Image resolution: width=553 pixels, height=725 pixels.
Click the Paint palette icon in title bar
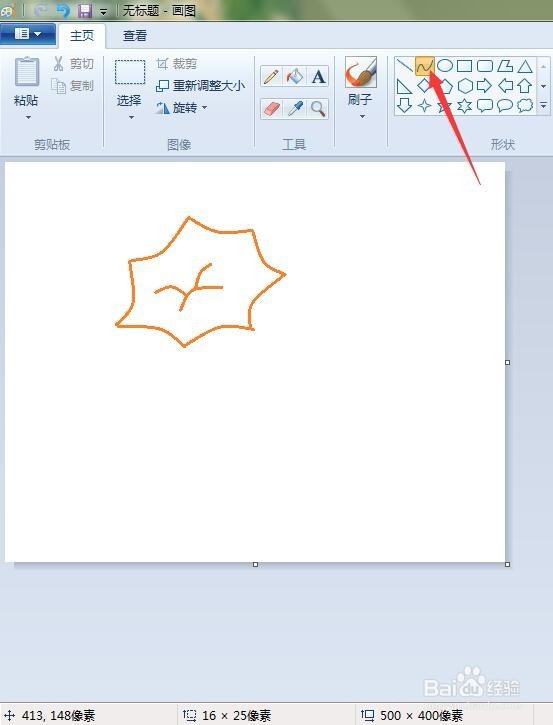[x=8, y=10]
